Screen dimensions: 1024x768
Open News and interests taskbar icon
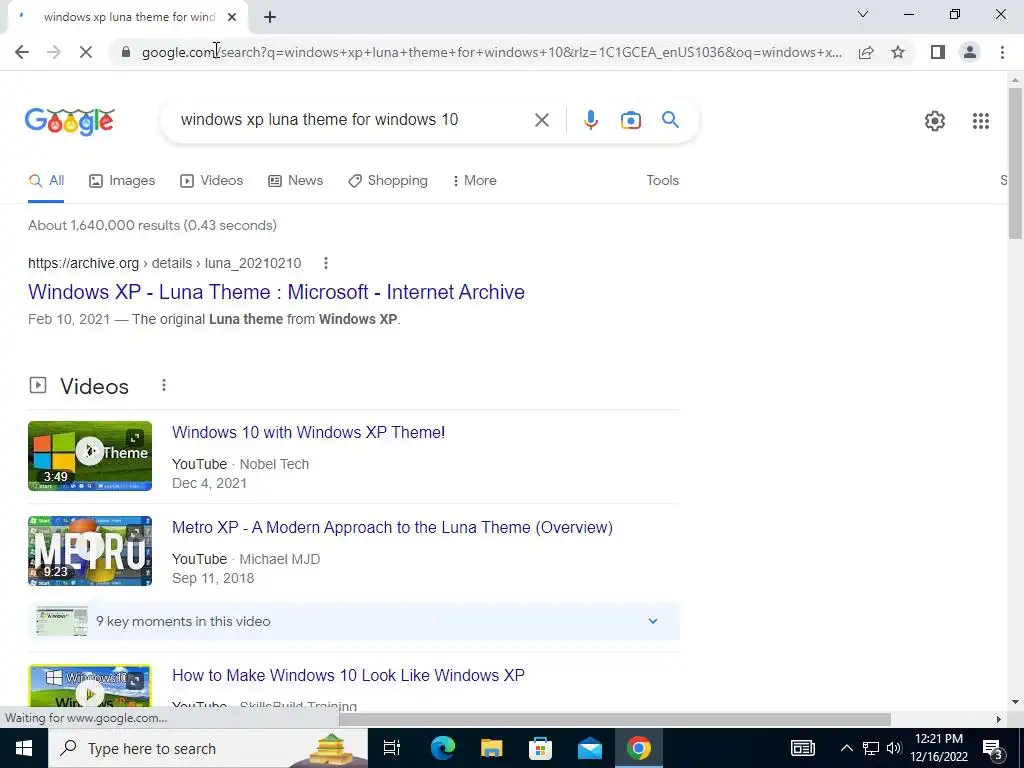803,748
